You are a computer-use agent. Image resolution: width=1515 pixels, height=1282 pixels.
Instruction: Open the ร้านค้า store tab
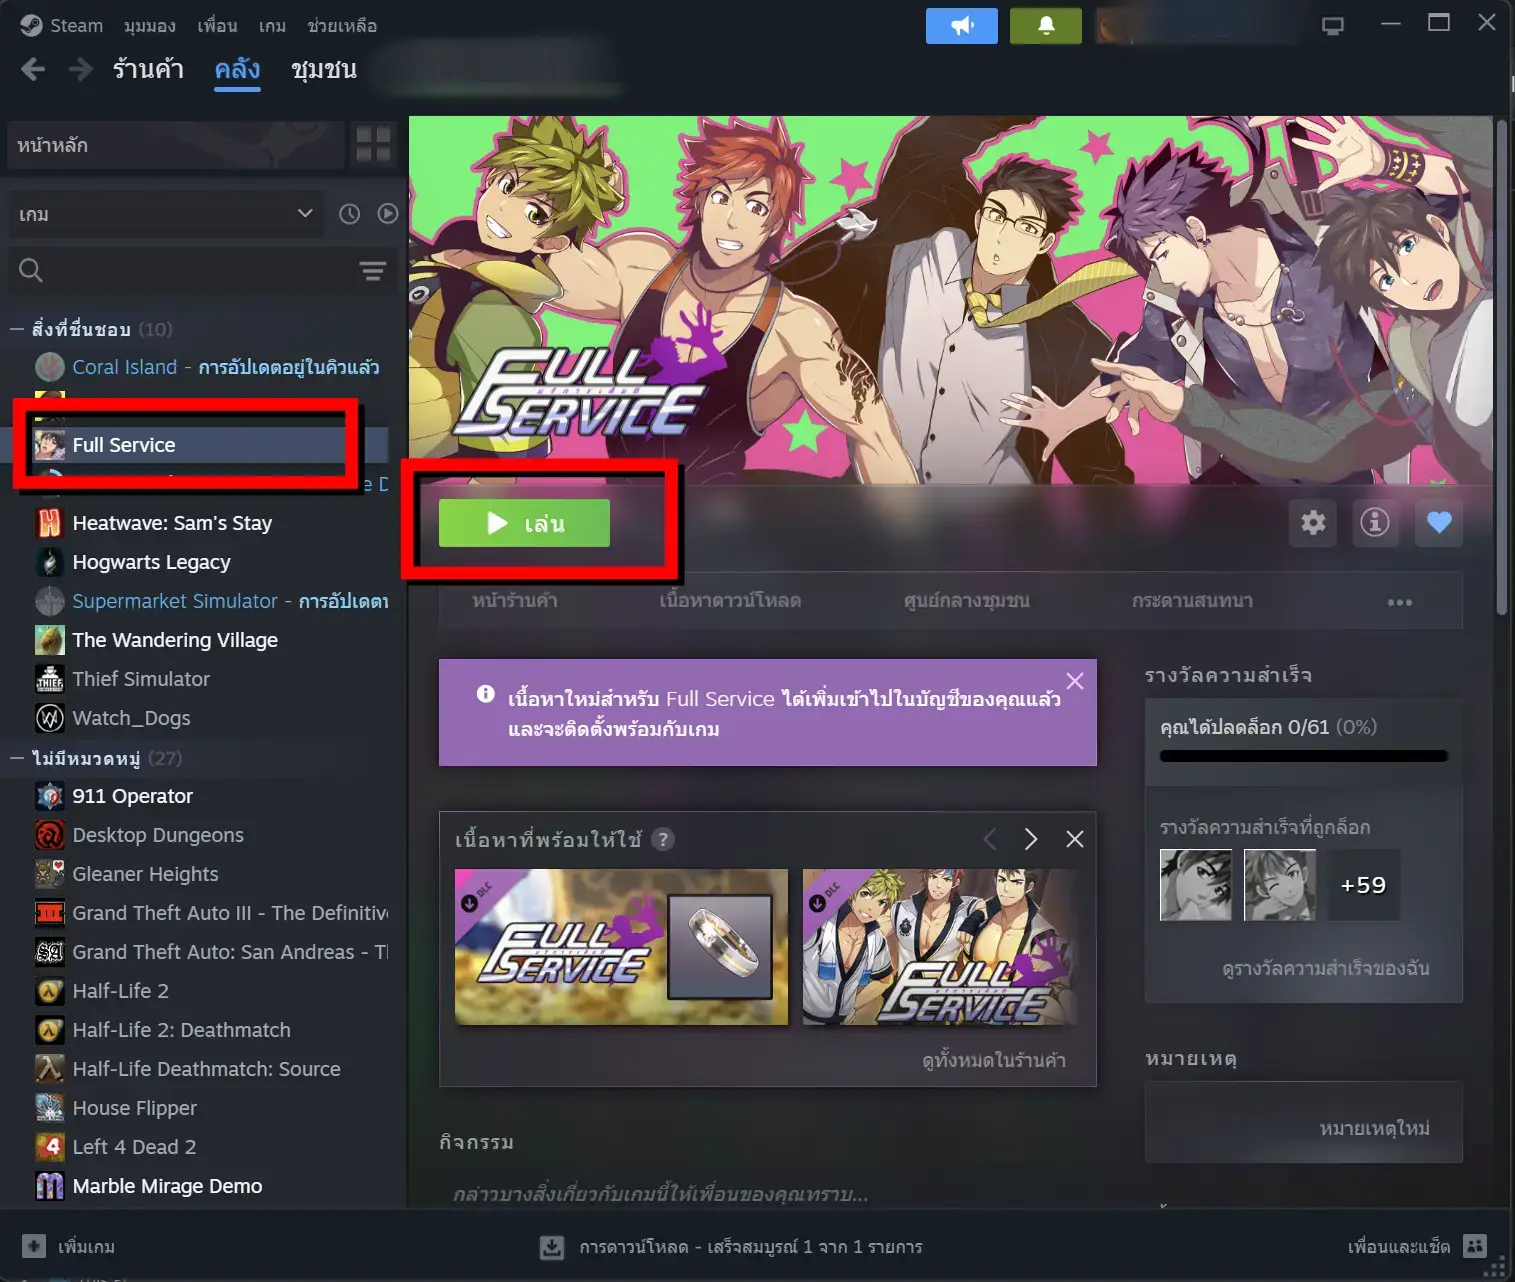coord(148,69)
